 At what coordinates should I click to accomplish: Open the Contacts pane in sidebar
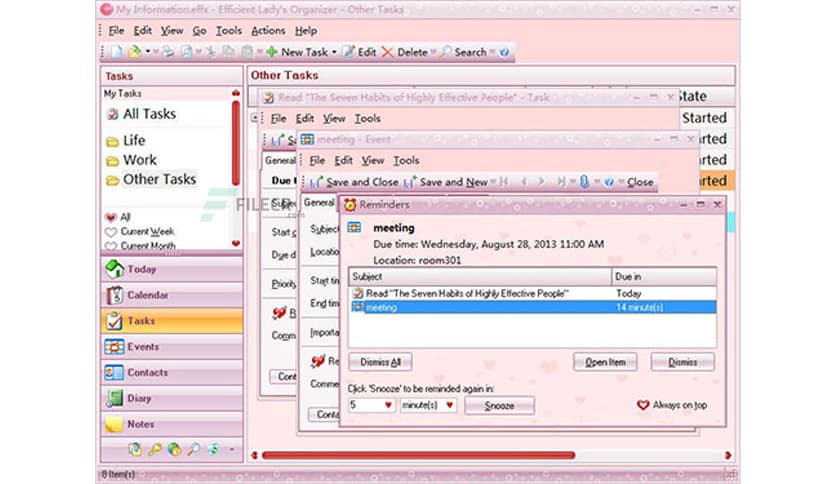[172, 373]
